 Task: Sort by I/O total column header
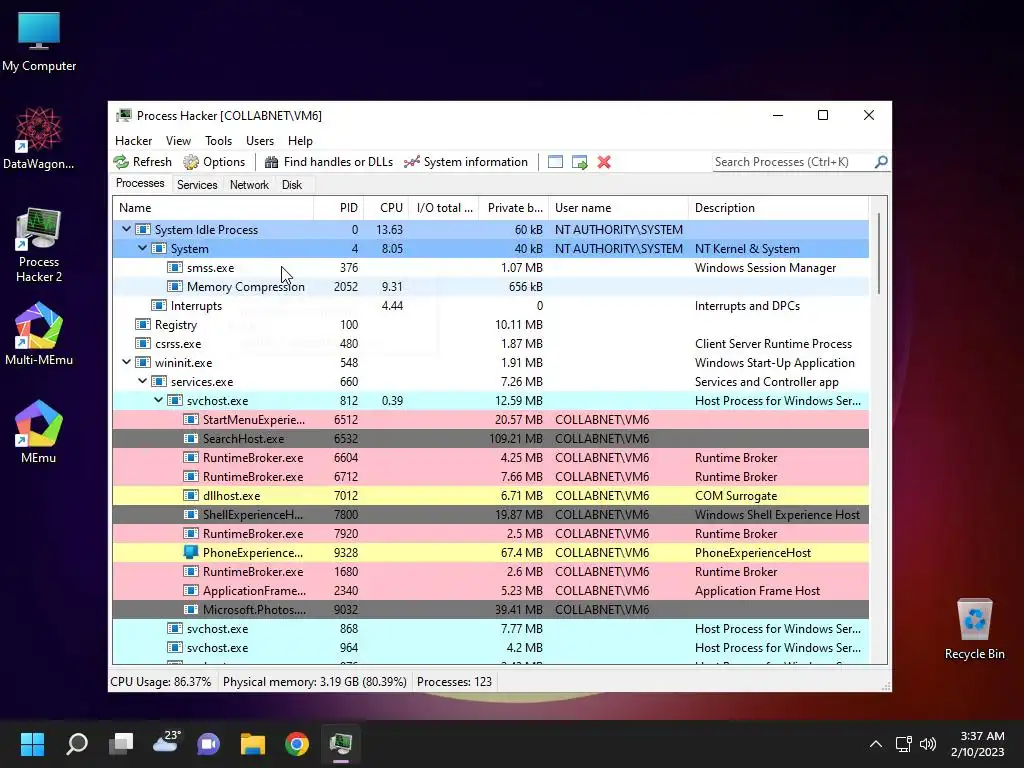(x=443, y=208)
